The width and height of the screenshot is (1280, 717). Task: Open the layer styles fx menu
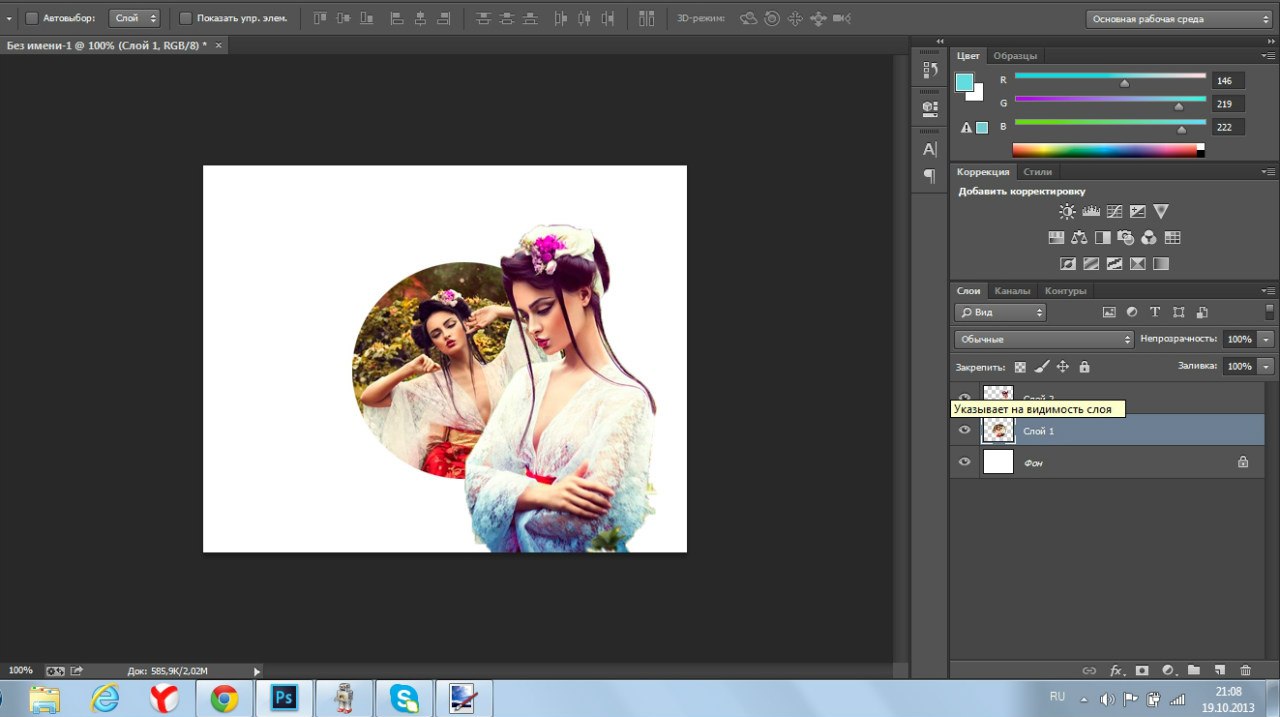(x=1116, y=670)
